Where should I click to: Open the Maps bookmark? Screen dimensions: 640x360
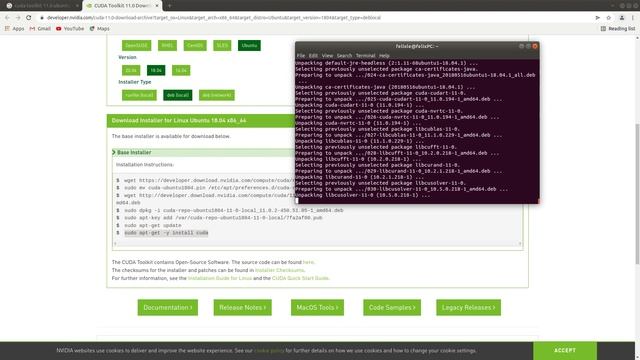(100, 29)
